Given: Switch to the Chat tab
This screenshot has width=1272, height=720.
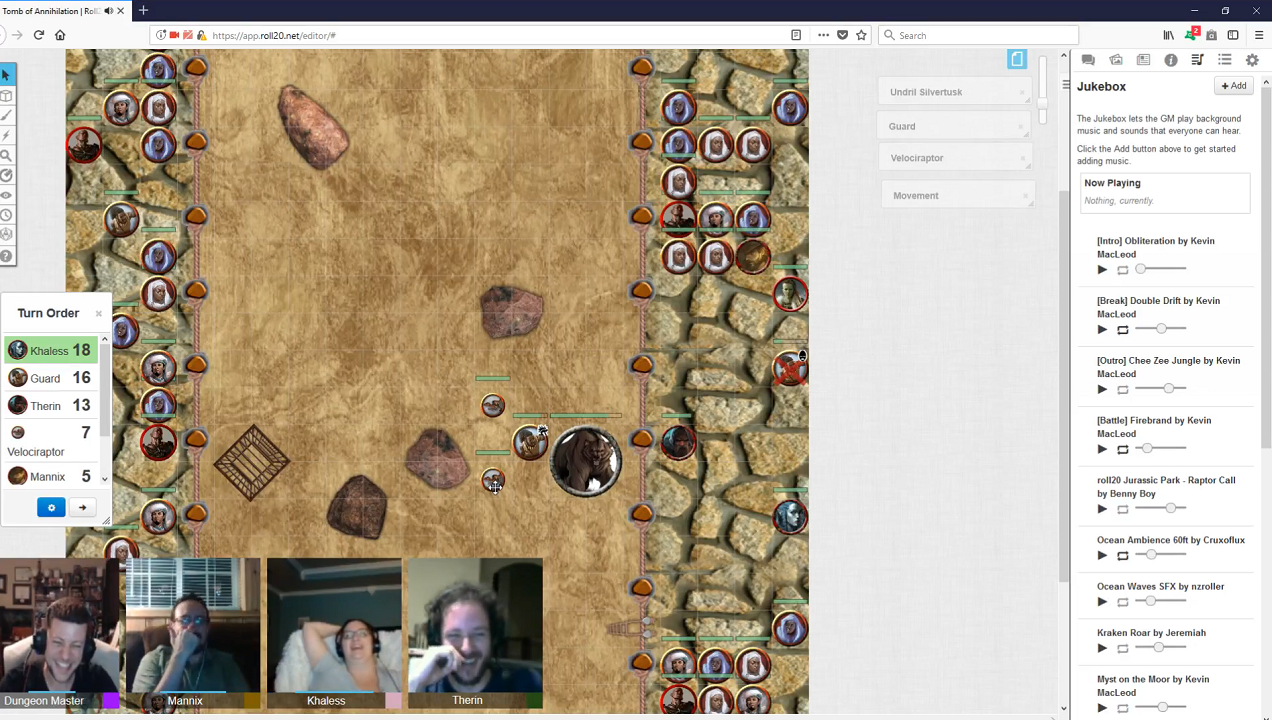Looking at the screenshot, I should coord(1089,60).
